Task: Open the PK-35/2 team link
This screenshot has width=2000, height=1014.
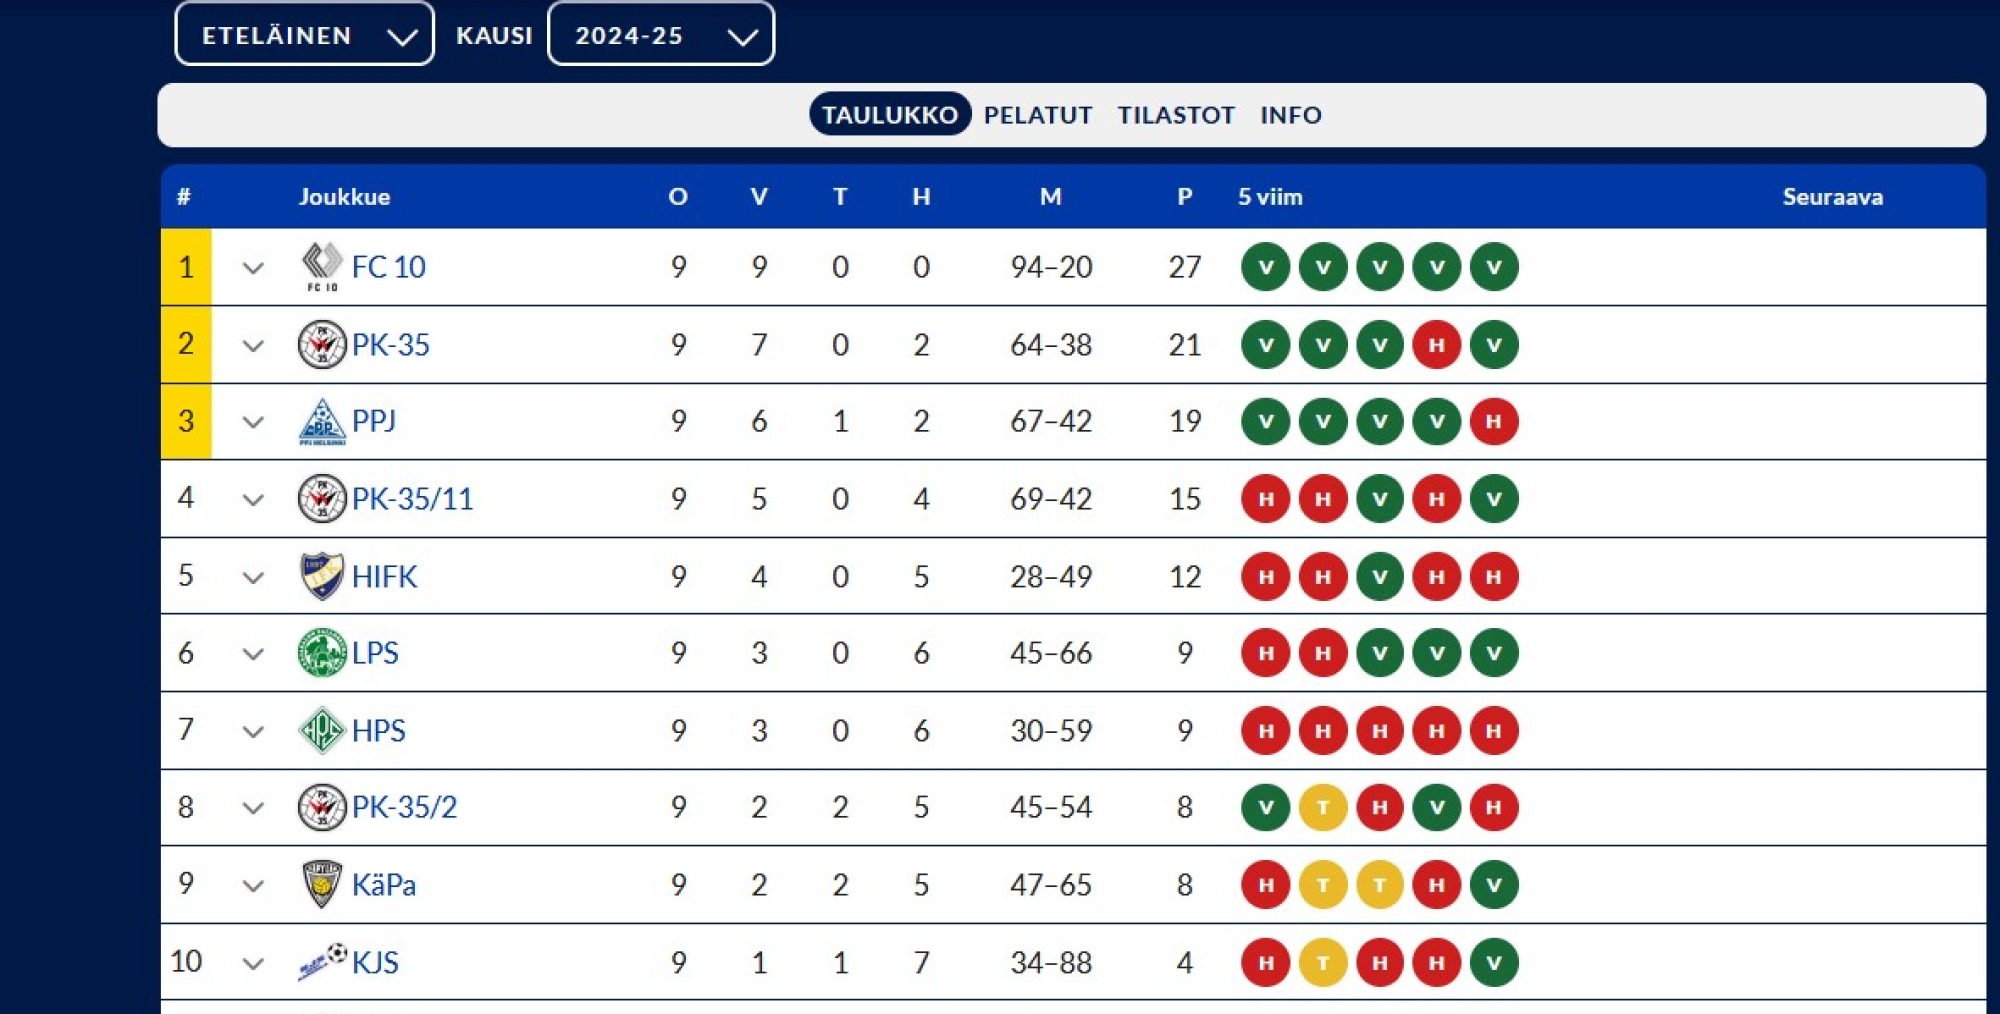Action: [404, 807]
